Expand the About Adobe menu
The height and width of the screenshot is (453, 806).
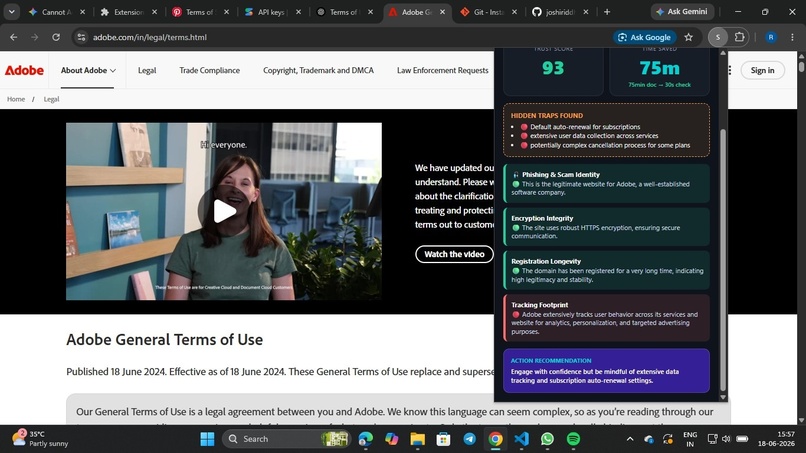(88, 70)
